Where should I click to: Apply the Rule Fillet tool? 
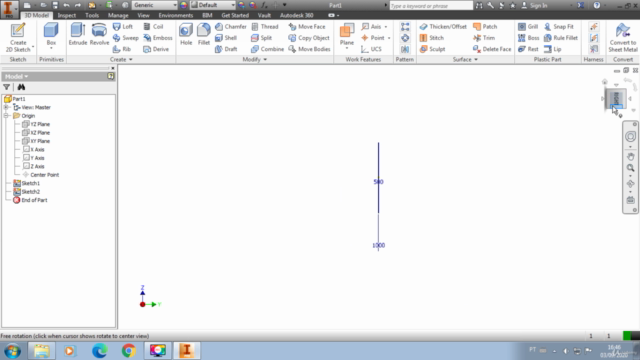click(560, 38)
